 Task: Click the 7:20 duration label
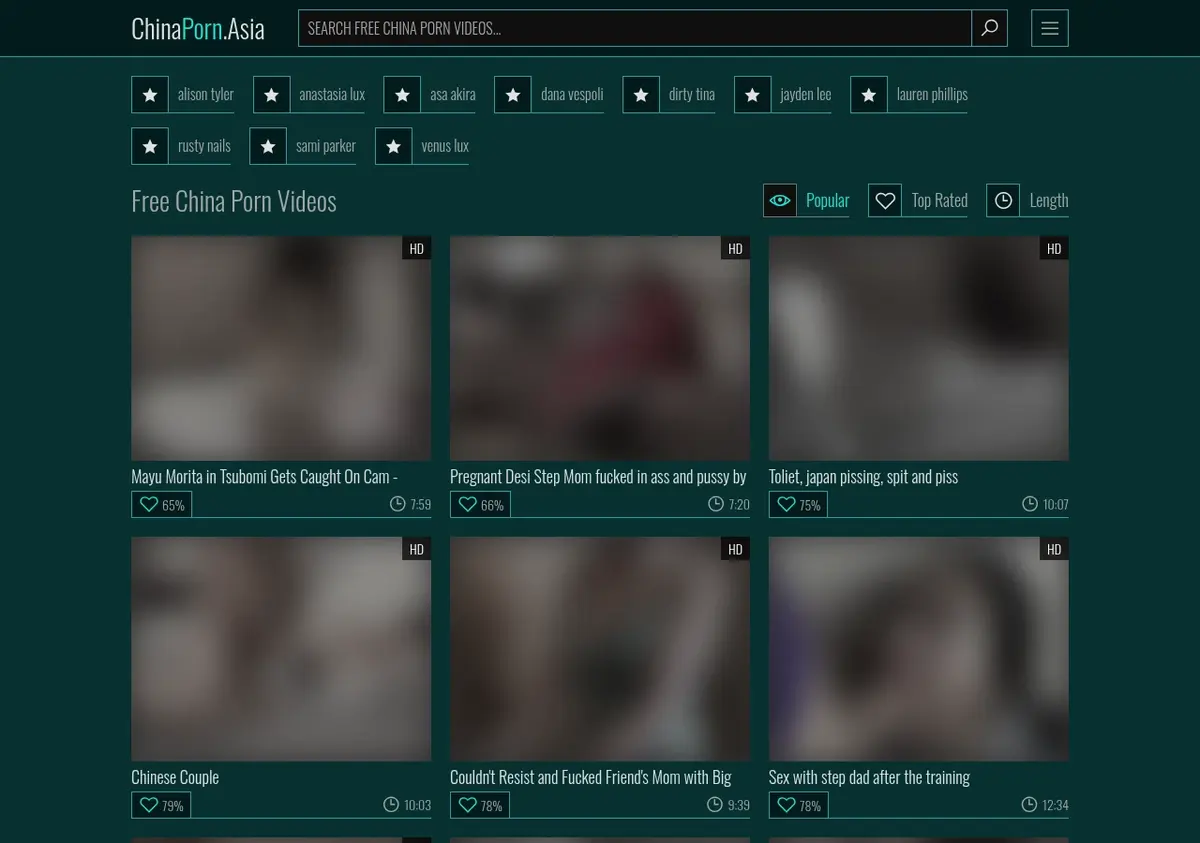[x=729, y=504]
